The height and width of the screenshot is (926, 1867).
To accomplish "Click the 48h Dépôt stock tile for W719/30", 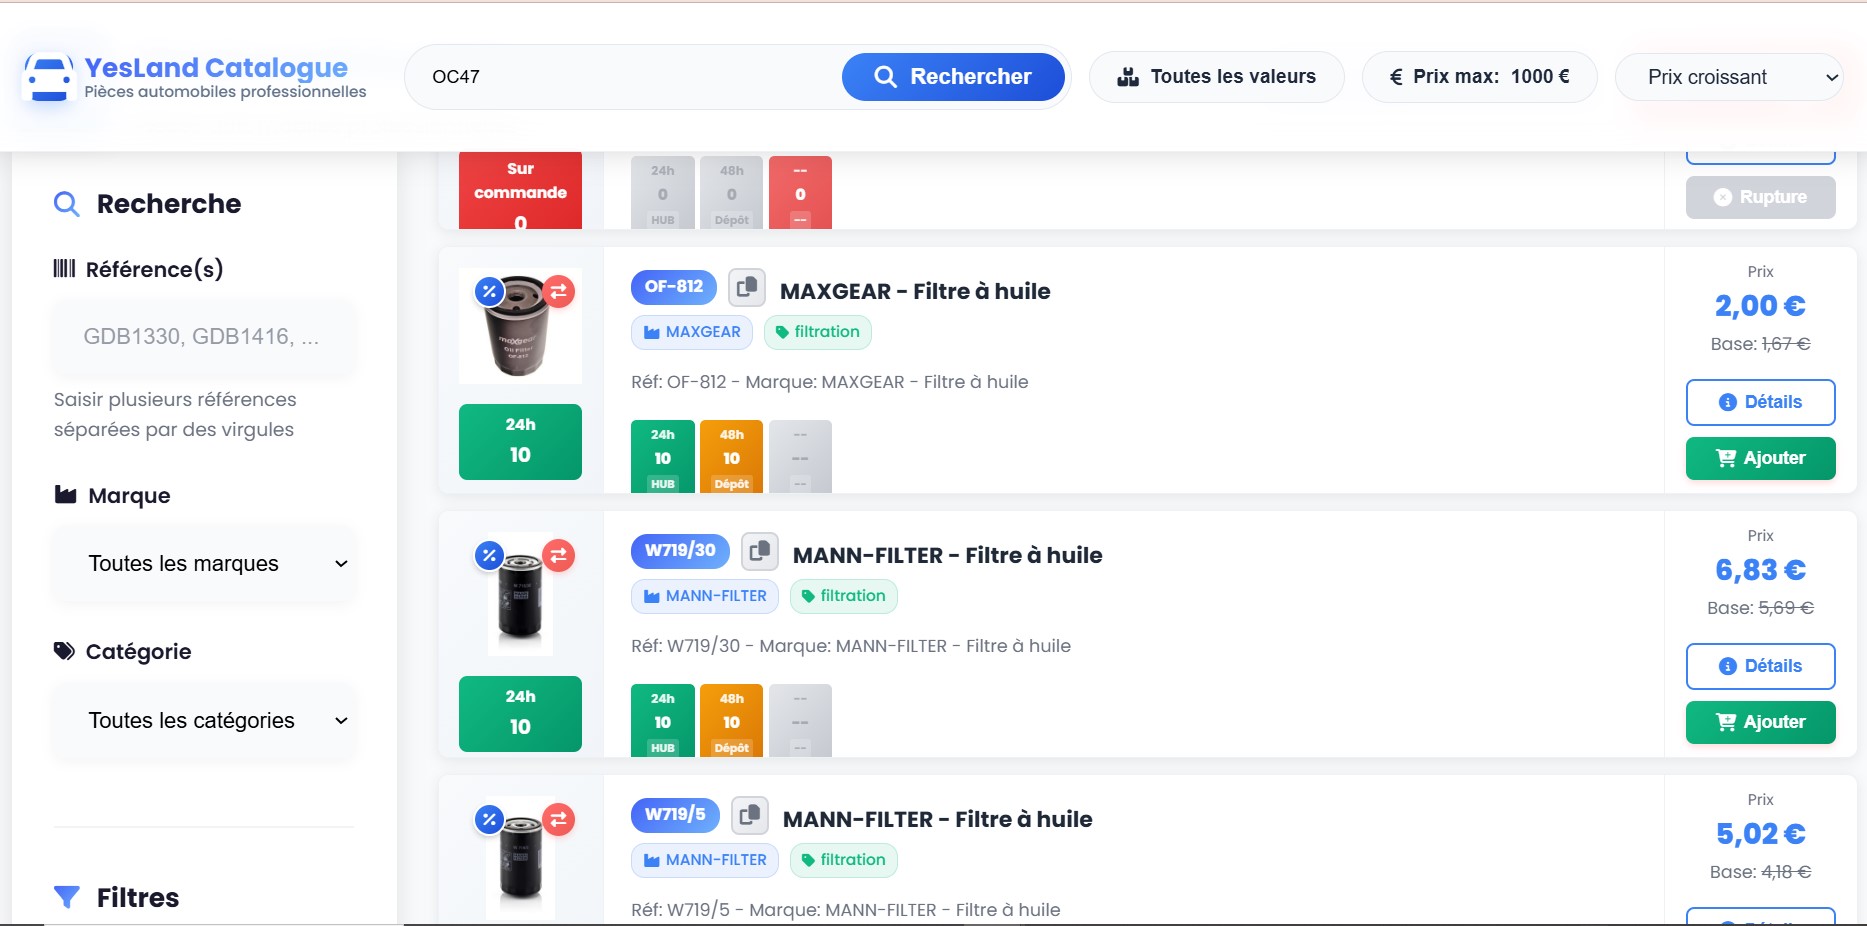I will [731, 721].
